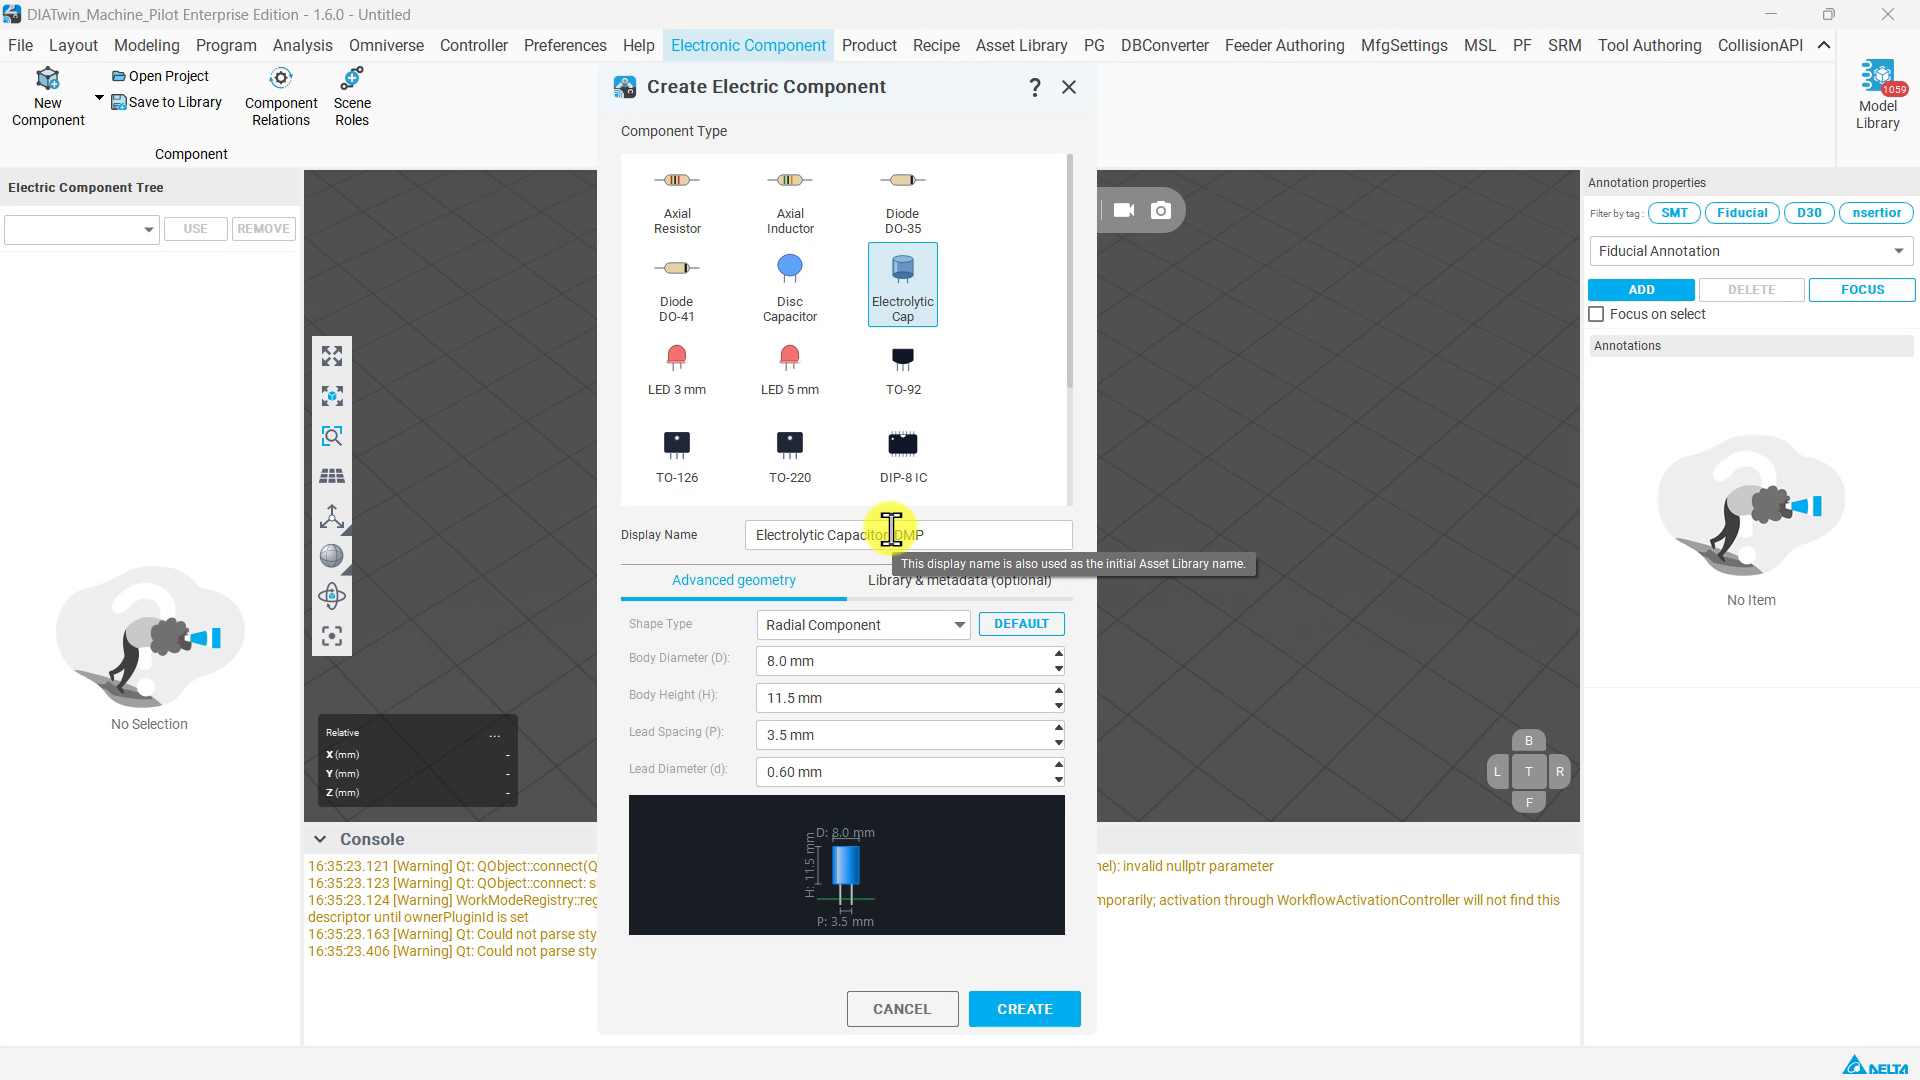Click the axis coordinate icon
Screen dimensions: 1920x1080
tap(332, 516)
